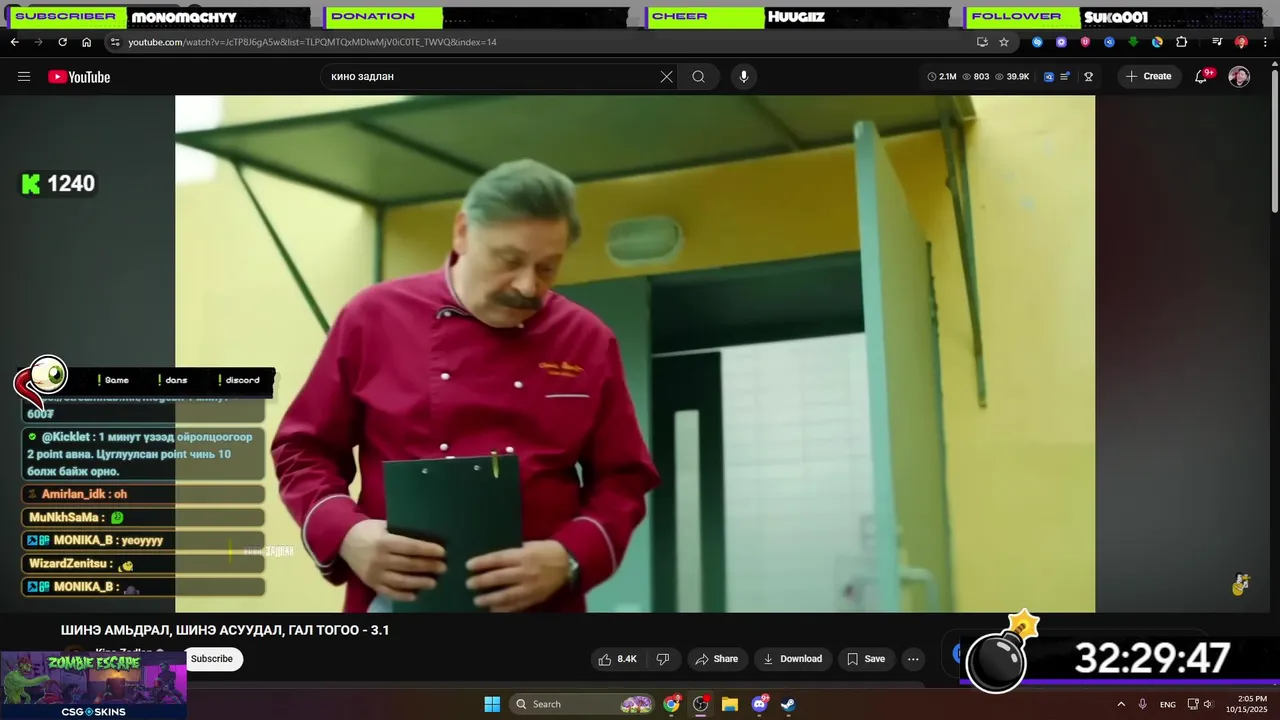Switch the ENG input language
1280x720 pixels.
point(1168,704)
